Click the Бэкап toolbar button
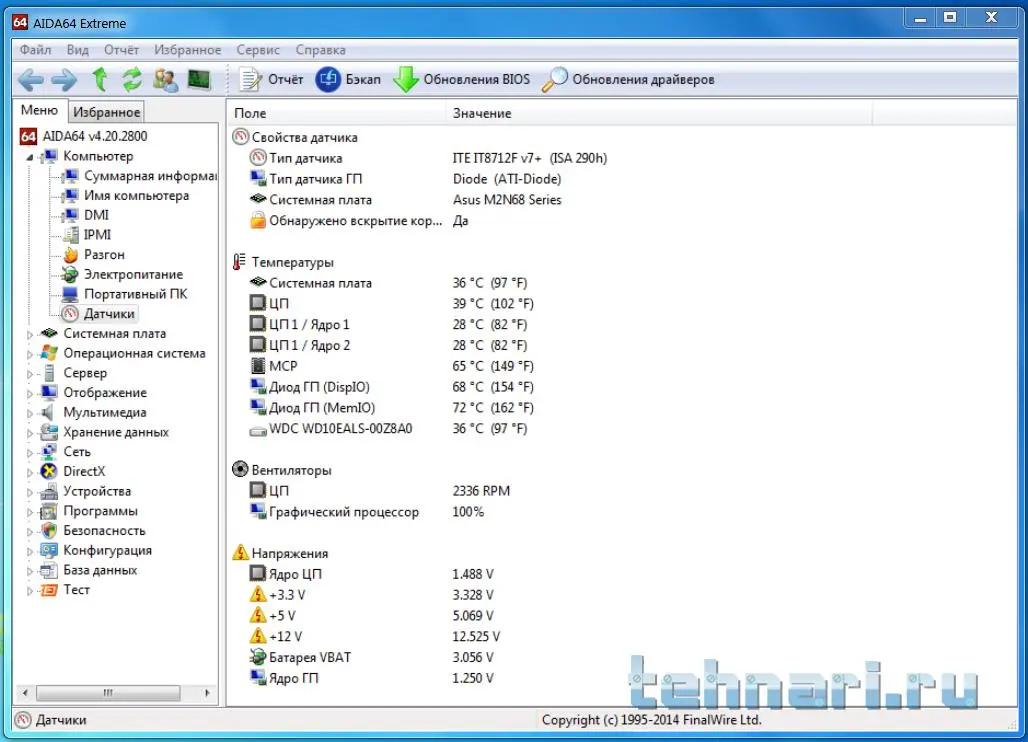 [x=349, y=80]
